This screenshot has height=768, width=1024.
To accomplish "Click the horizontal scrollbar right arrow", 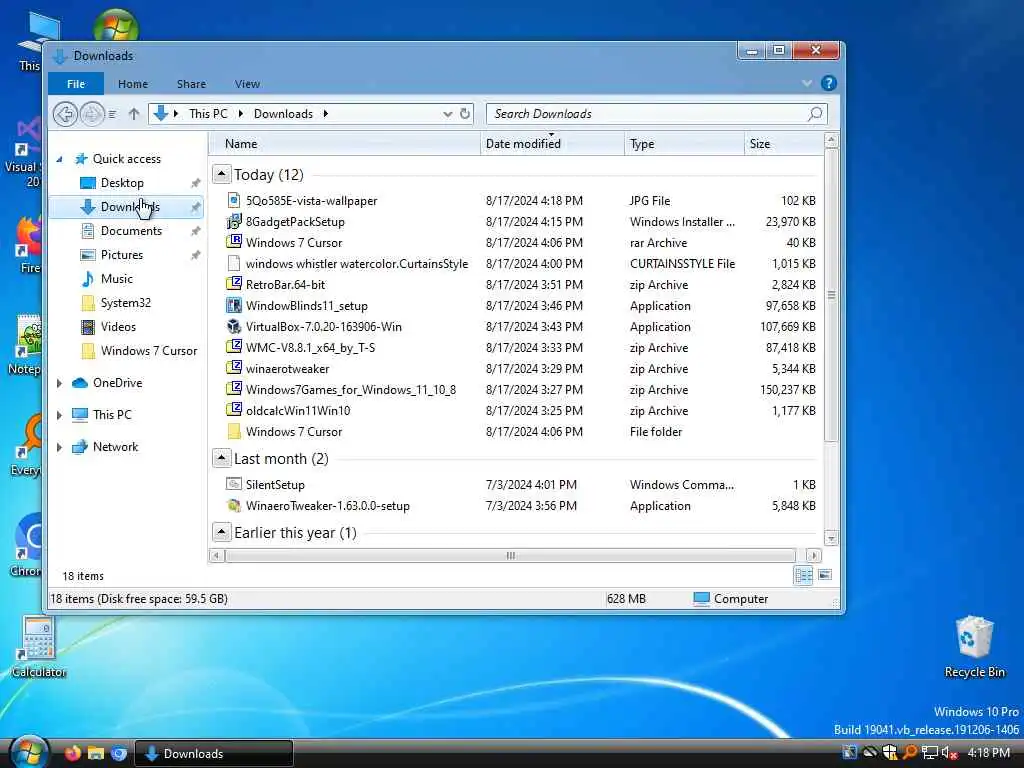I will [813, 555].
